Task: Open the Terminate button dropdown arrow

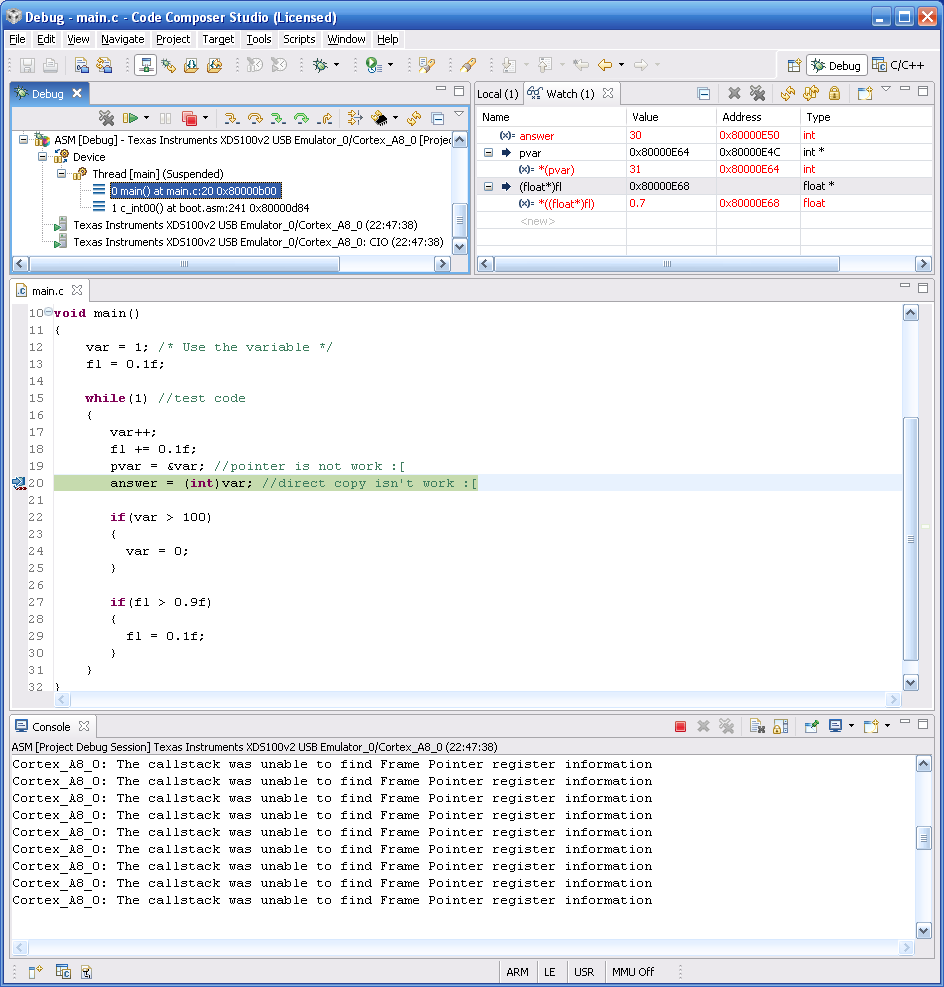Action: coord(205,118)
